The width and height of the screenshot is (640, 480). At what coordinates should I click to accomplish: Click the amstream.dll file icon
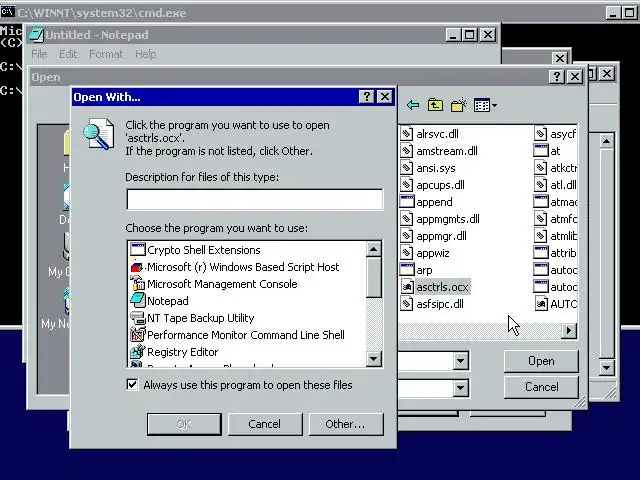coord(406,151)
